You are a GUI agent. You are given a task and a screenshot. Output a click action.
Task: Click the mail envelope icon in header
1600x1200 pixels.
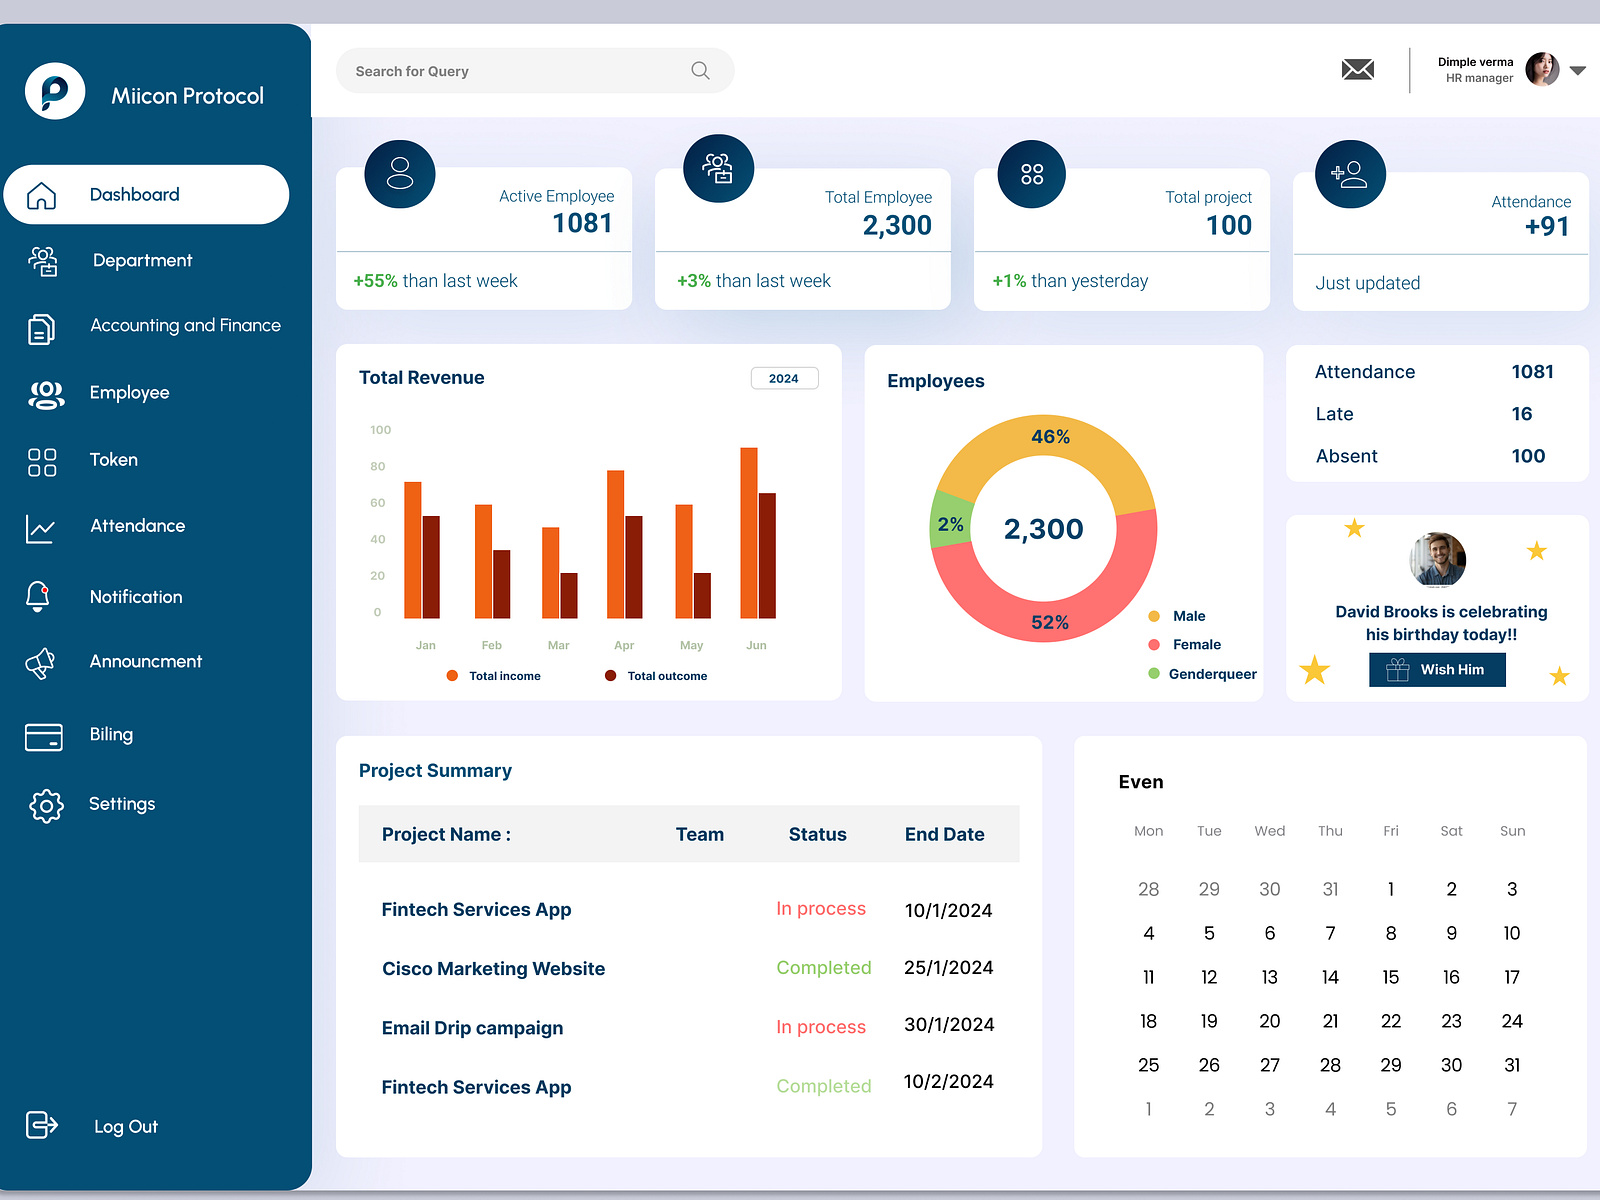pyautogui.click(x=1358, y=70)
